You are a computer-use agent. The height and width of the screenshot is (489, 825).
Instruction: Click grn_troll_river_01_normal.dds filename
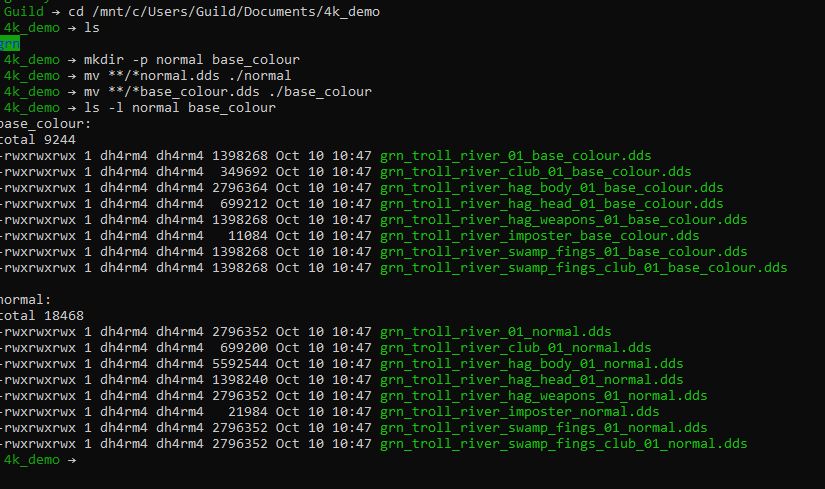(x=496, y=332)
